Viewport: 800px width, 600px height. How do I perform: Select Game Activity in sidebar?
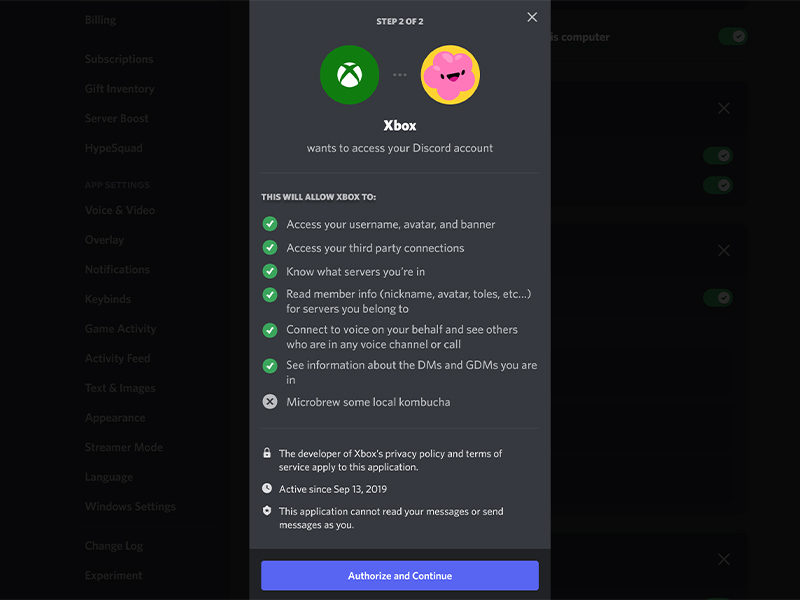click(x=120, y=329)
